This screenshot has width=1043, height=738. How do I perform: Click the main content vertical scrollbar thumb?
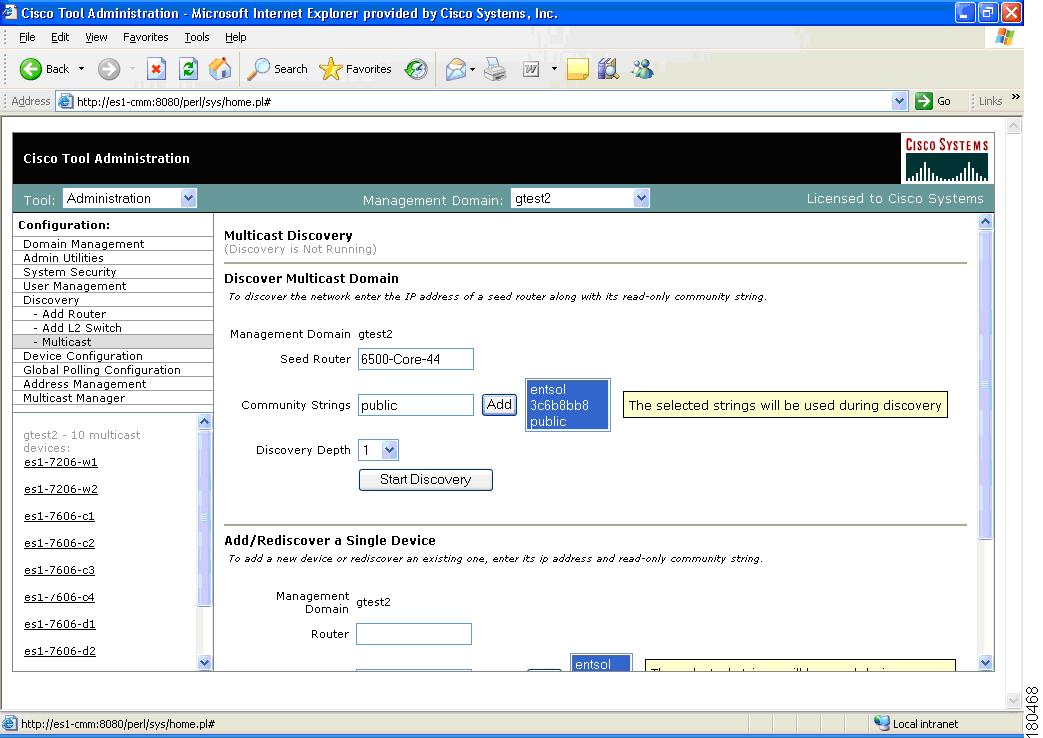[986, 384]
